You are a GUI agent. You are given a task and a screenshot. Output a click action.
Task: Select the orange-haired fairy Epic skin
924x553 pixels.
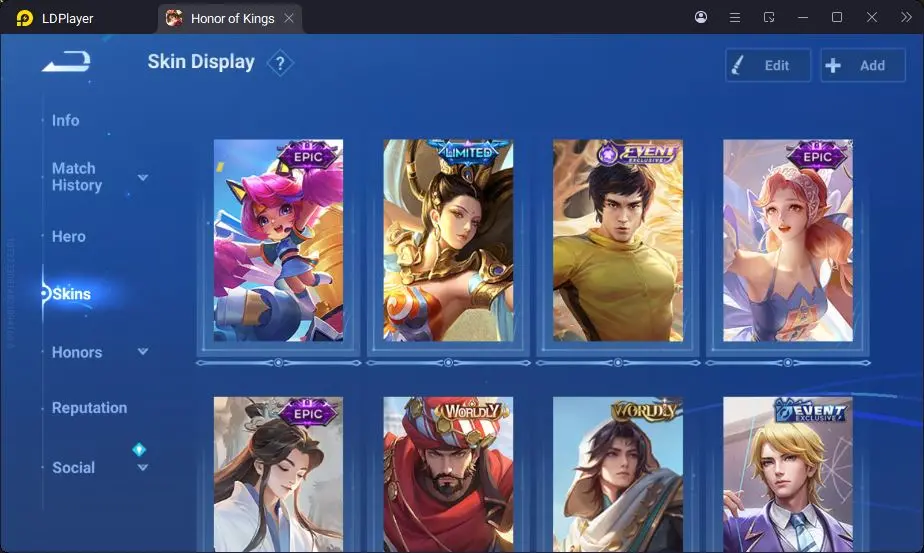tap(788, 241)
